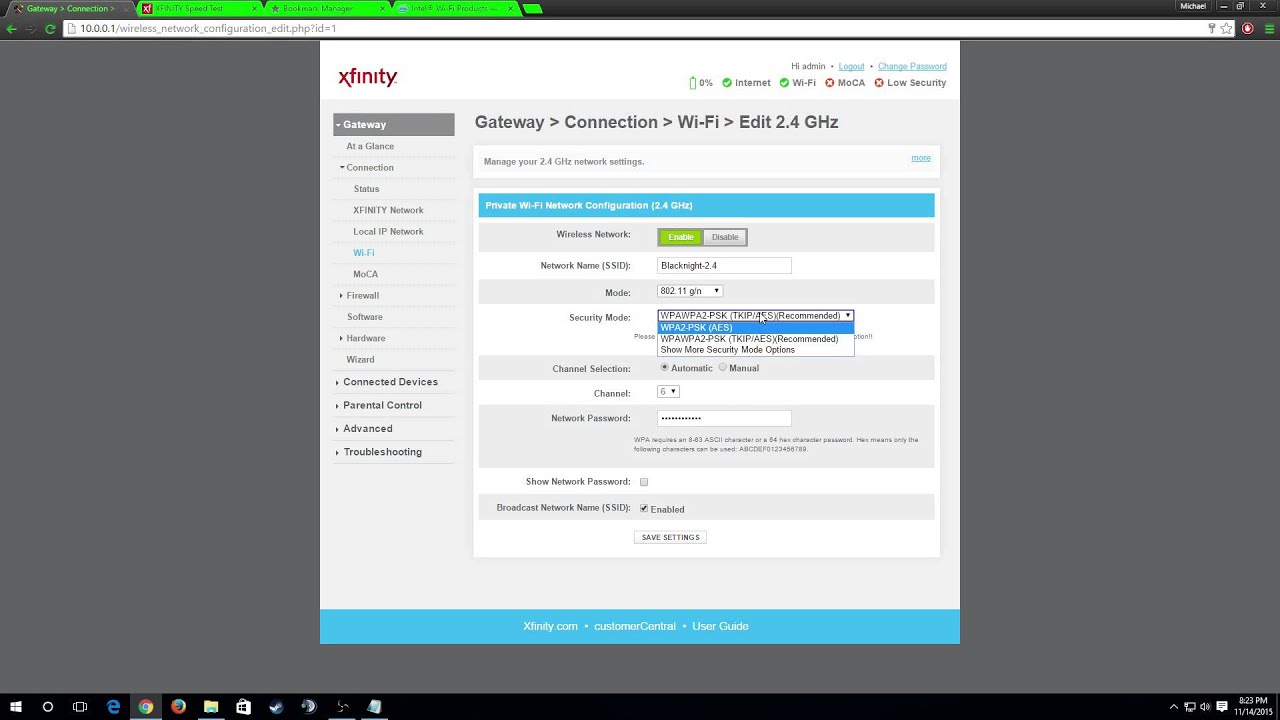Click the Chrome reload page button

pyautogui.click(x=50, y=29)
